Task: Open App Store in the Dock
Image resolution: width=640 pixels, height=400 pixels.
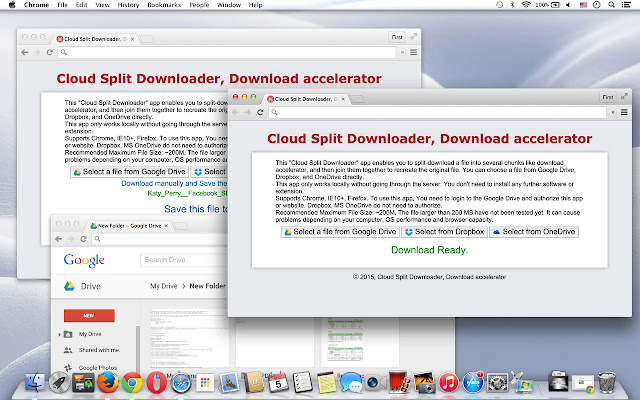Action: coord(473,382)
